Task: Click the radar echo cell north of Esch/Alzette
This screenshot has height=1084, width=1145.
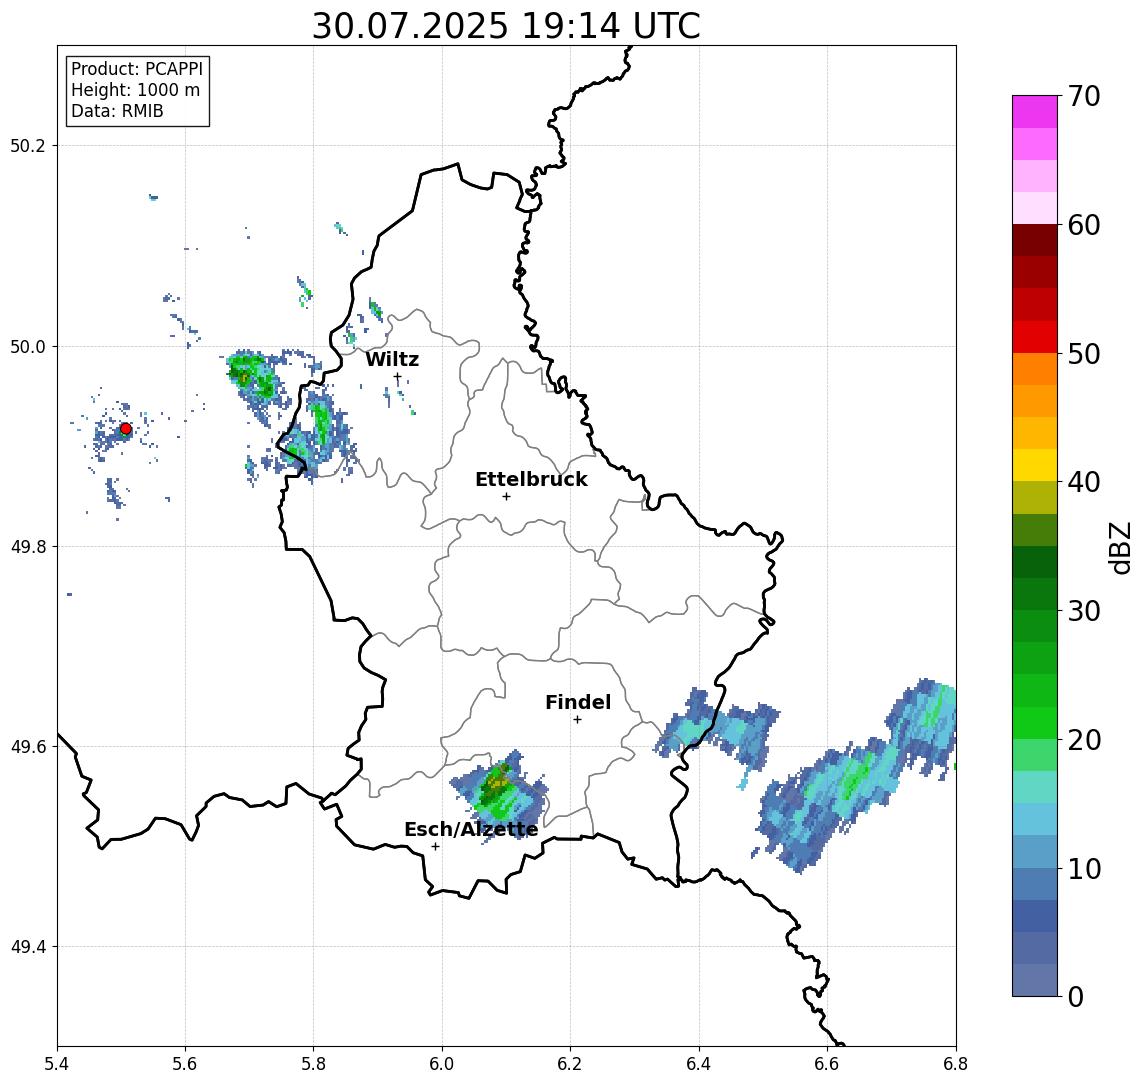Action: pyautogui.click(x=499, y=794)
